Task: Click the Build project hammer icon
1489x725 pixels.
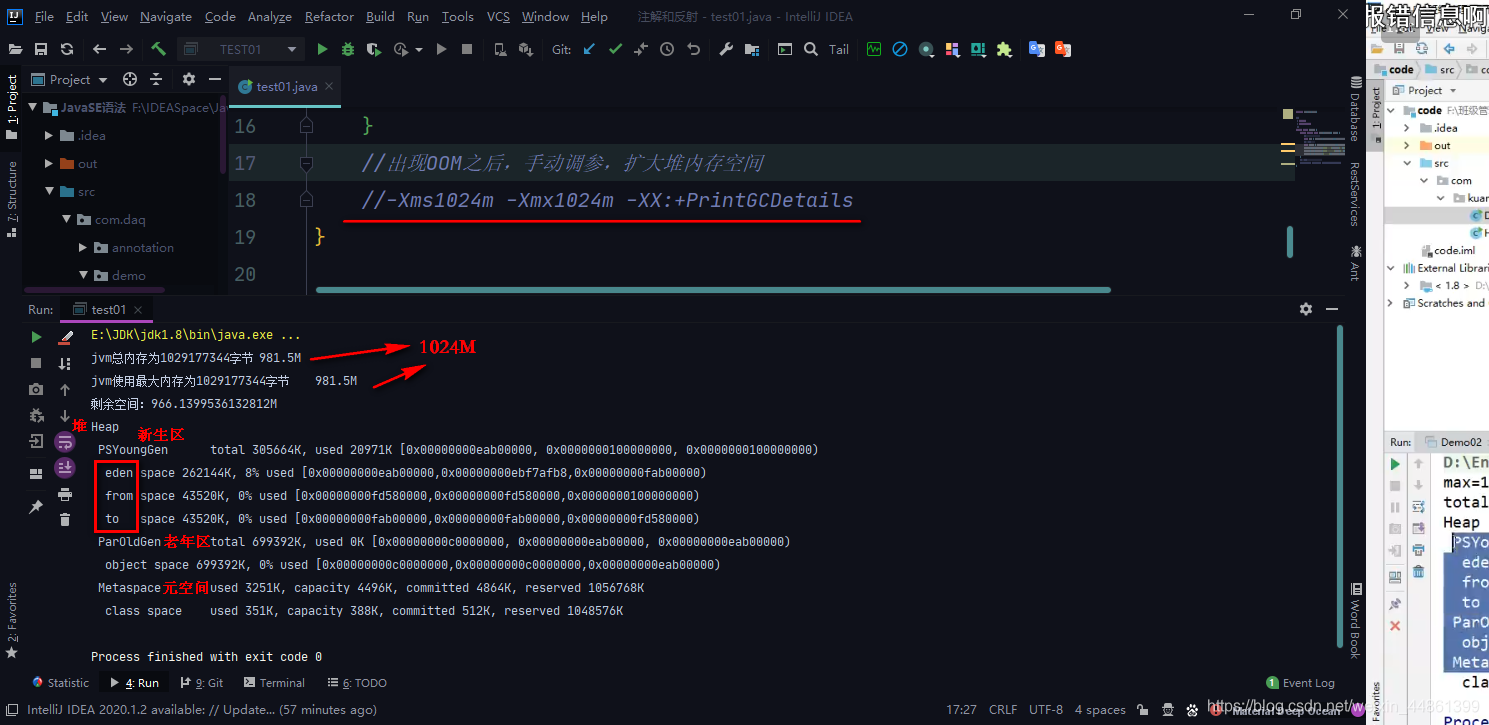Action: [x=158, y=49]
